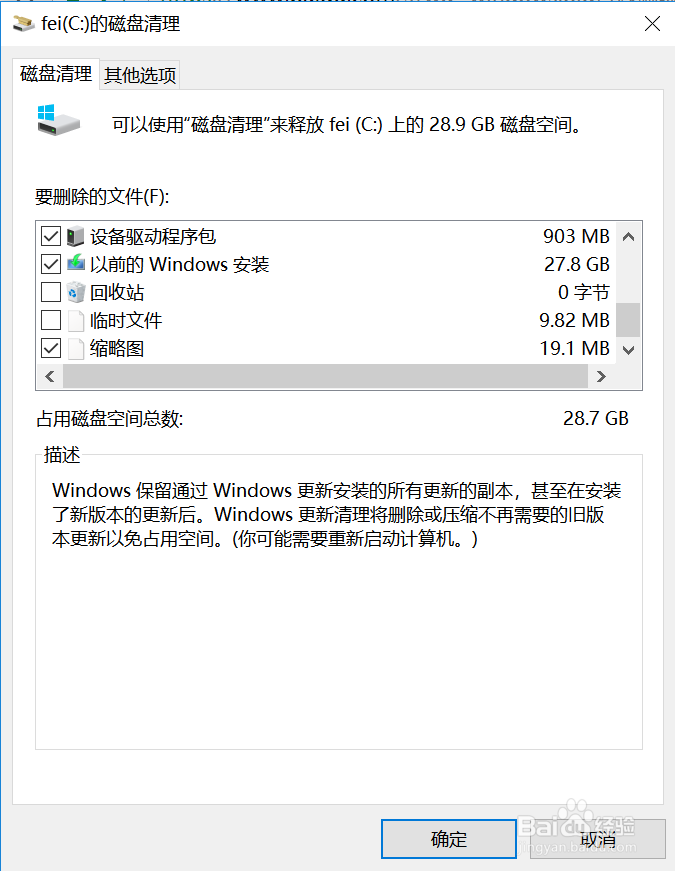Enable the 回收站 checkbox
The width and height of the screenshot is (675, 871).
click(x=50, y=293)
